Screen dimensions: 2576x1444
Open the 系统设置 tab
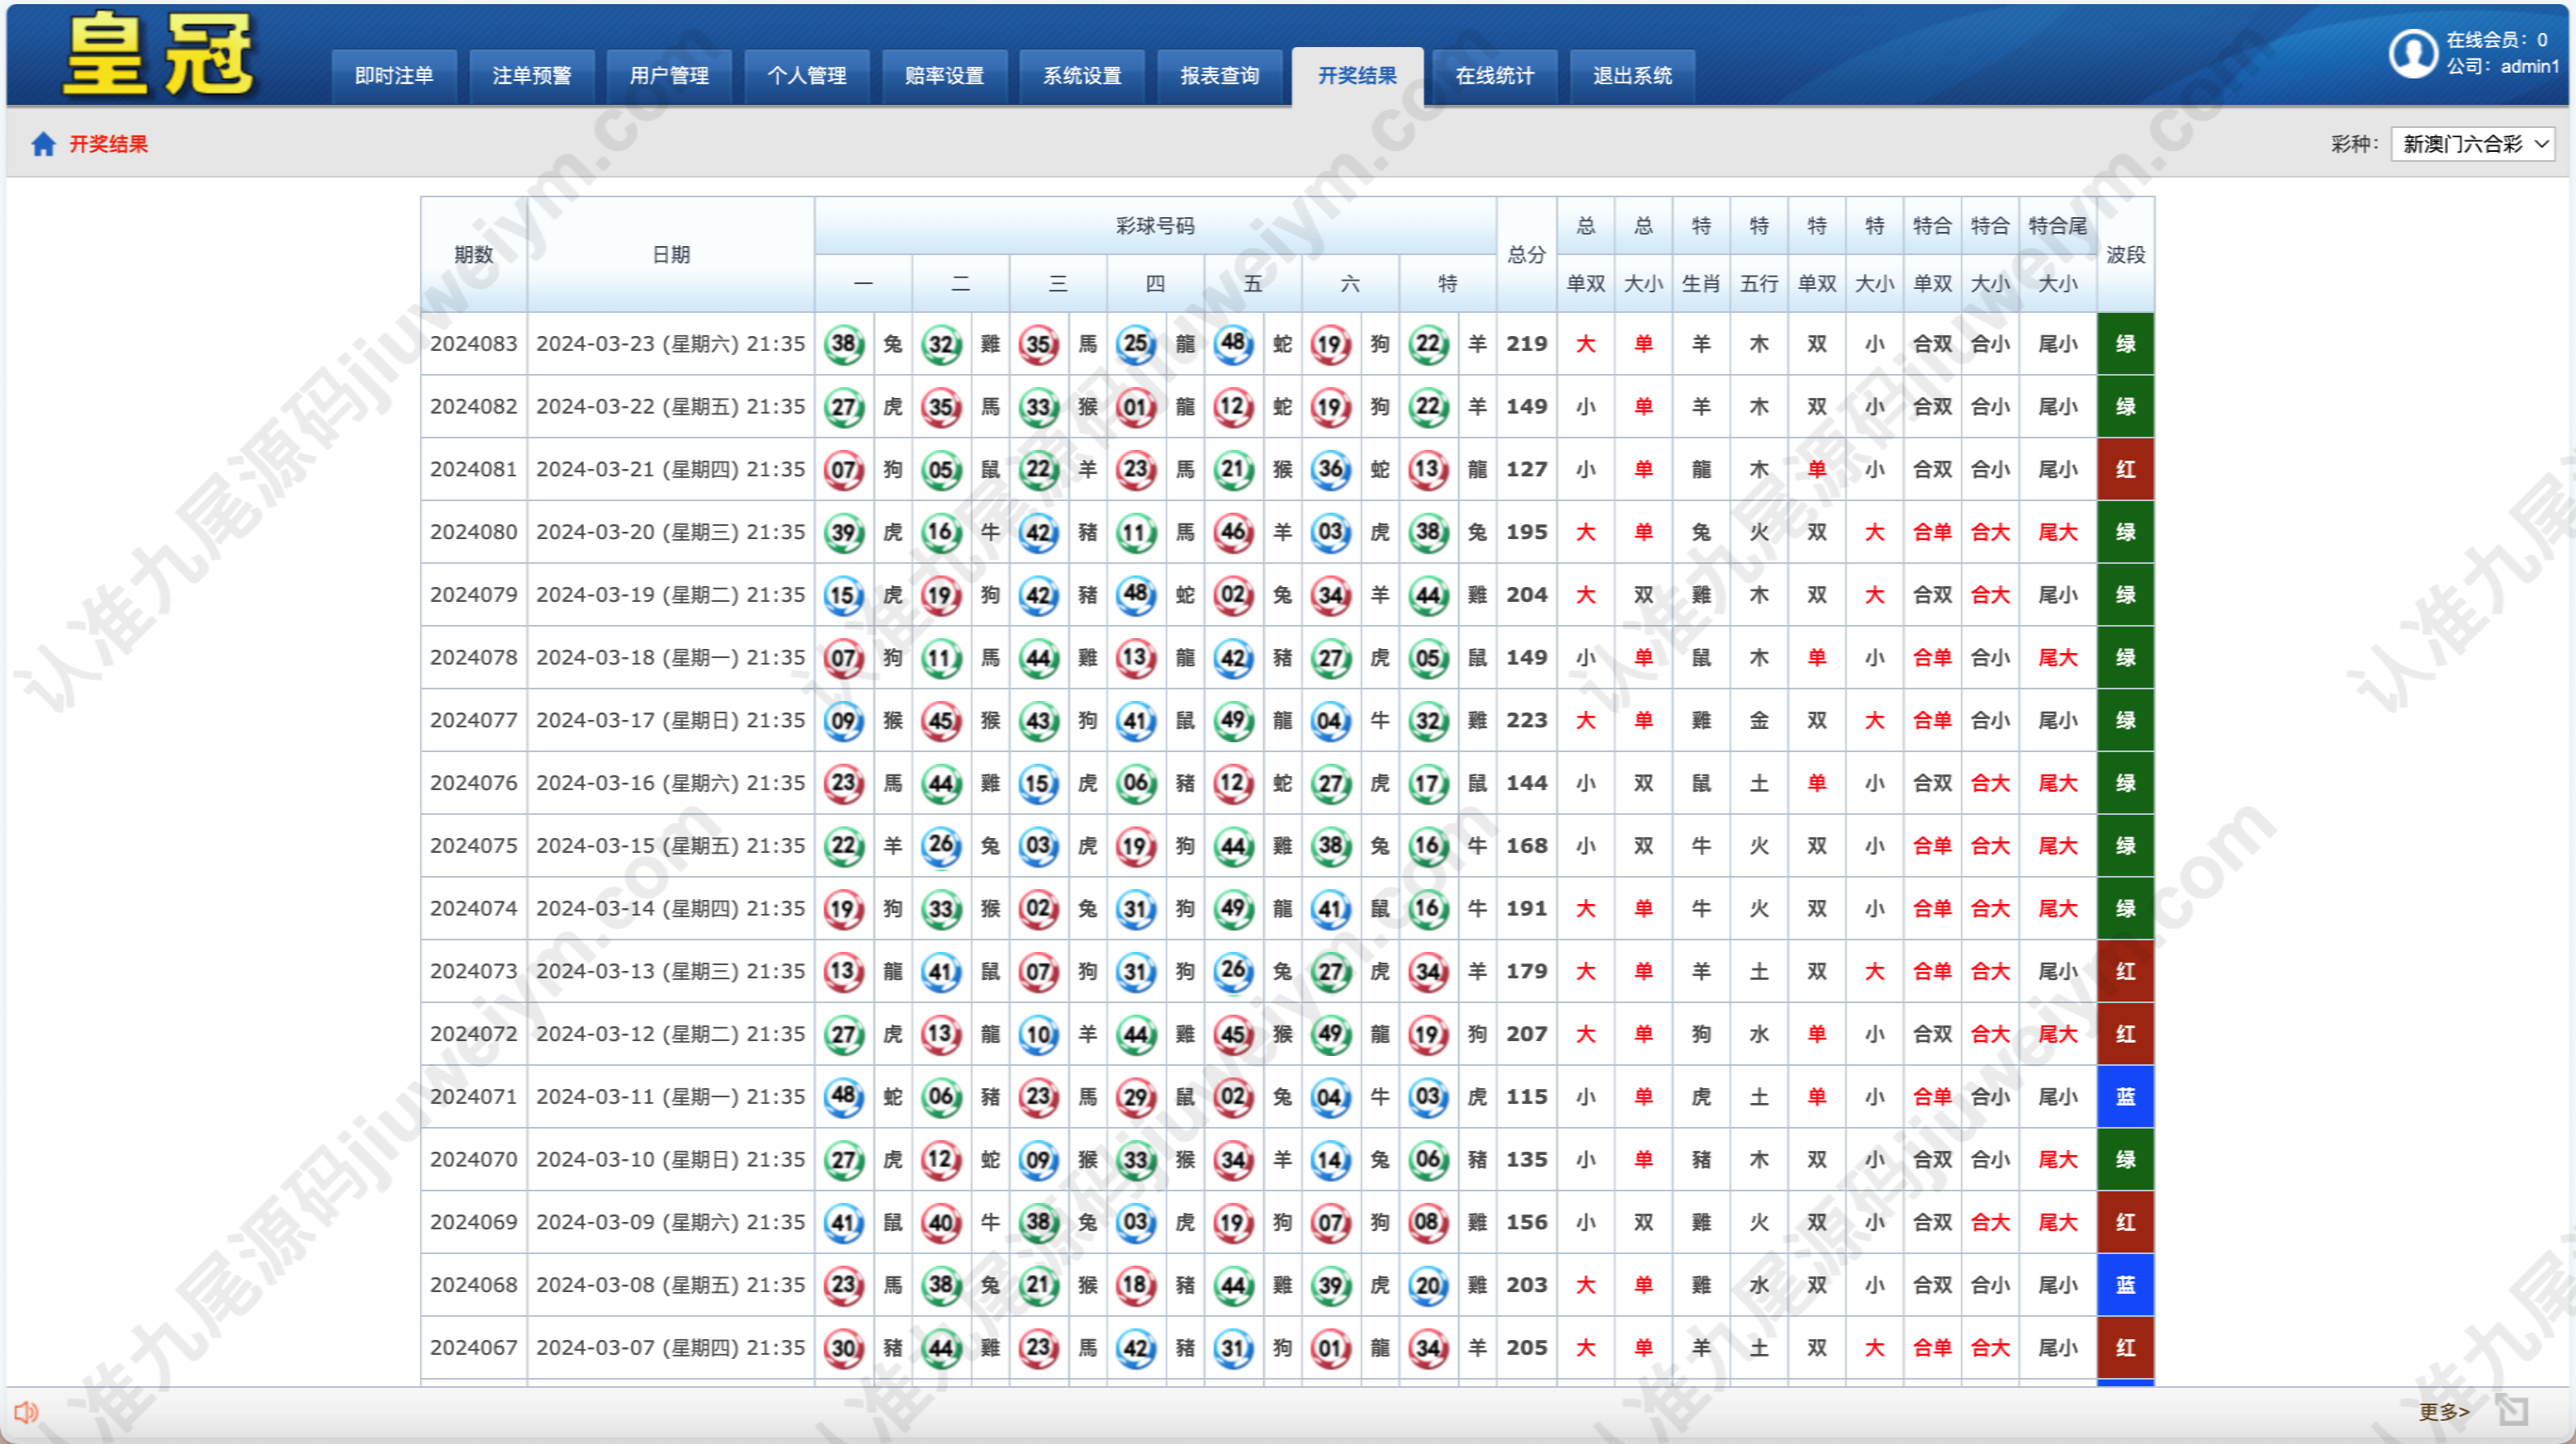[1082, 76]
